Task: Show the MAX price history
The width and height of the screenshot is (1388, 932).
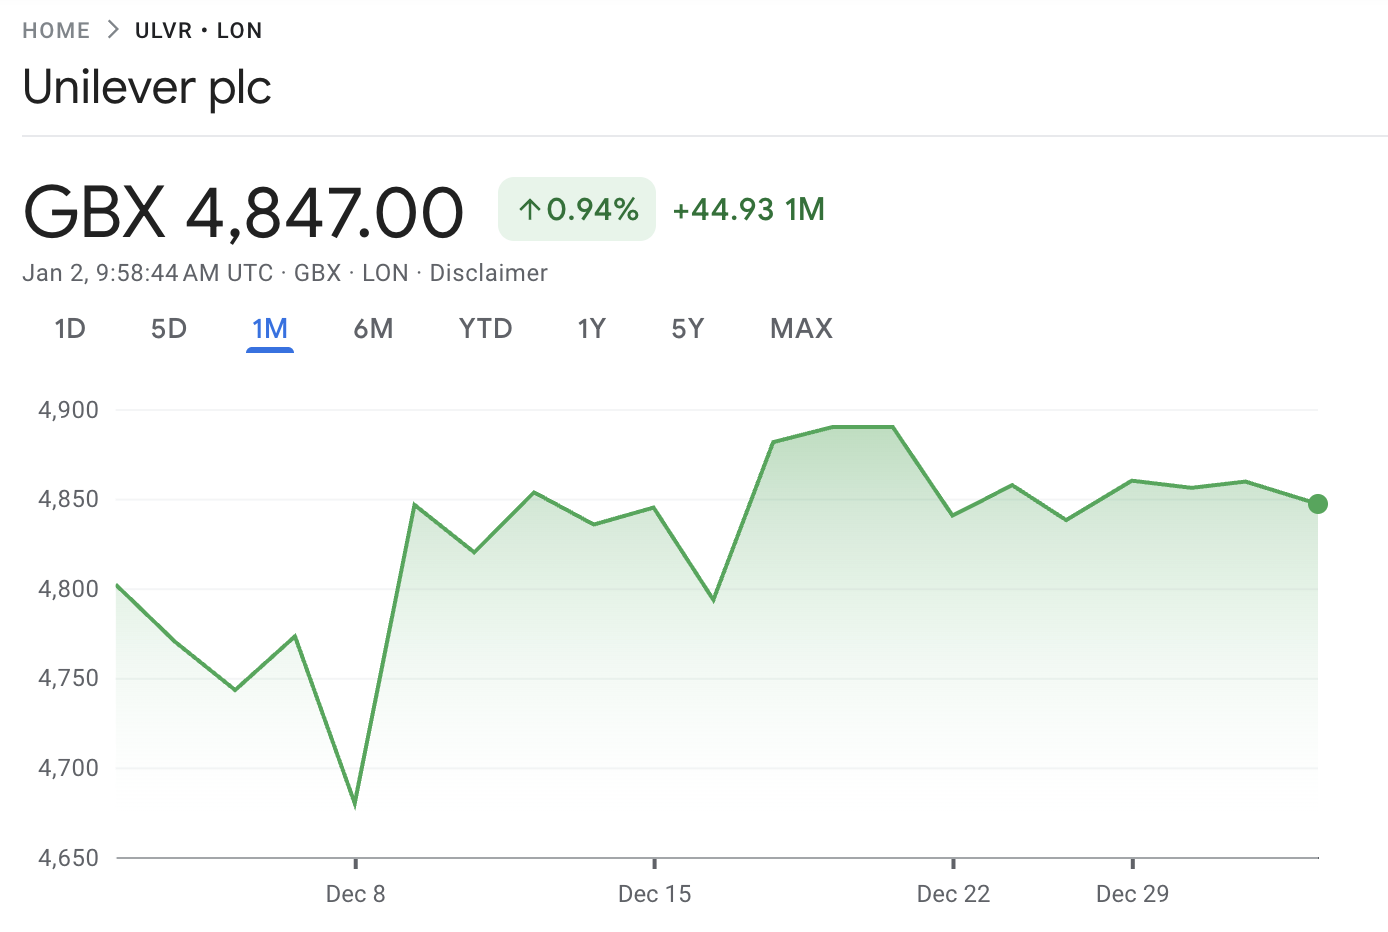Action: (800, 328)
